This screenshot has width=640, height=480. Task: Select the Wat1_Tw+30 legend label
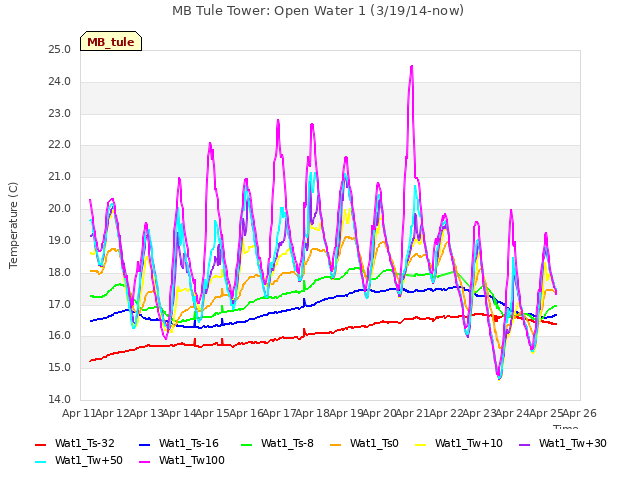click(573, 443)
